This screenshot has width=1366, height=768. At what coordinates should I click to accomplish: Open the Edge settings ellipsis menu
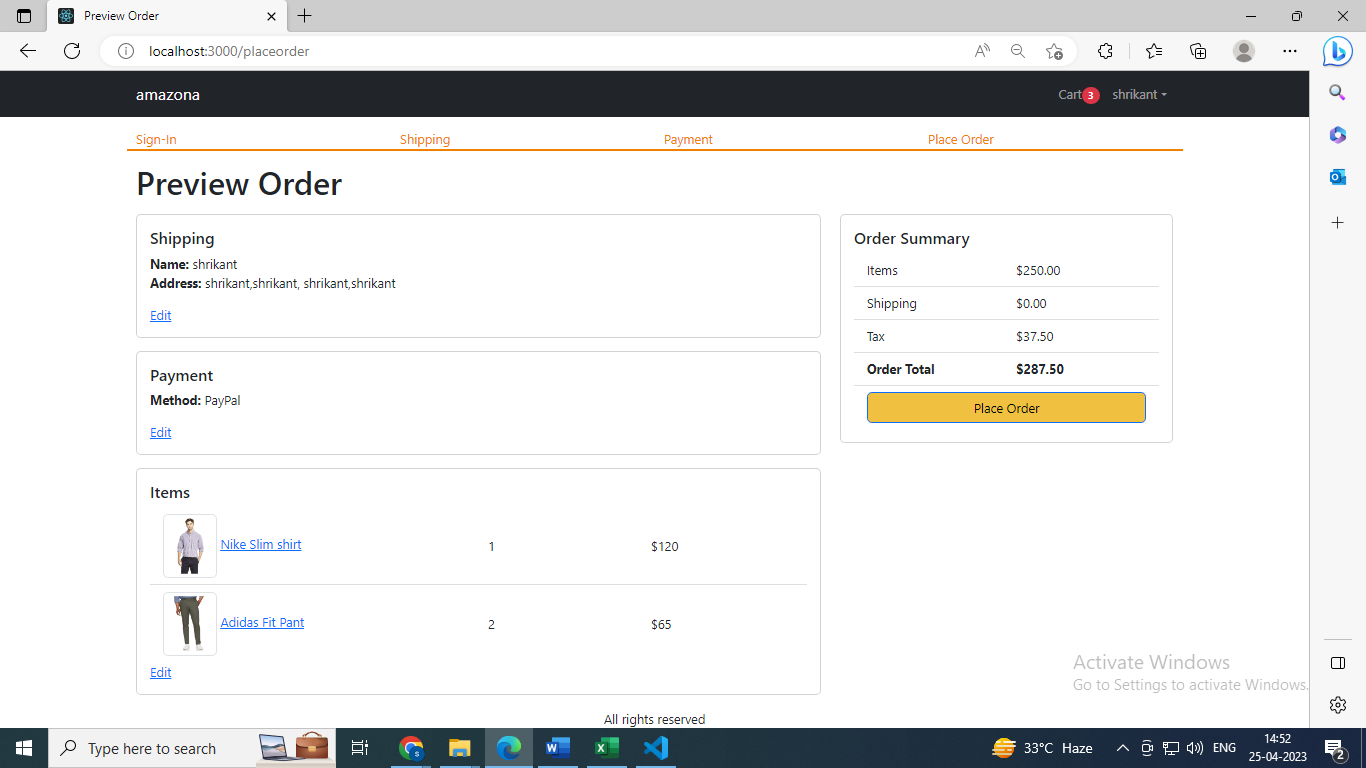tap(1290, 51)
